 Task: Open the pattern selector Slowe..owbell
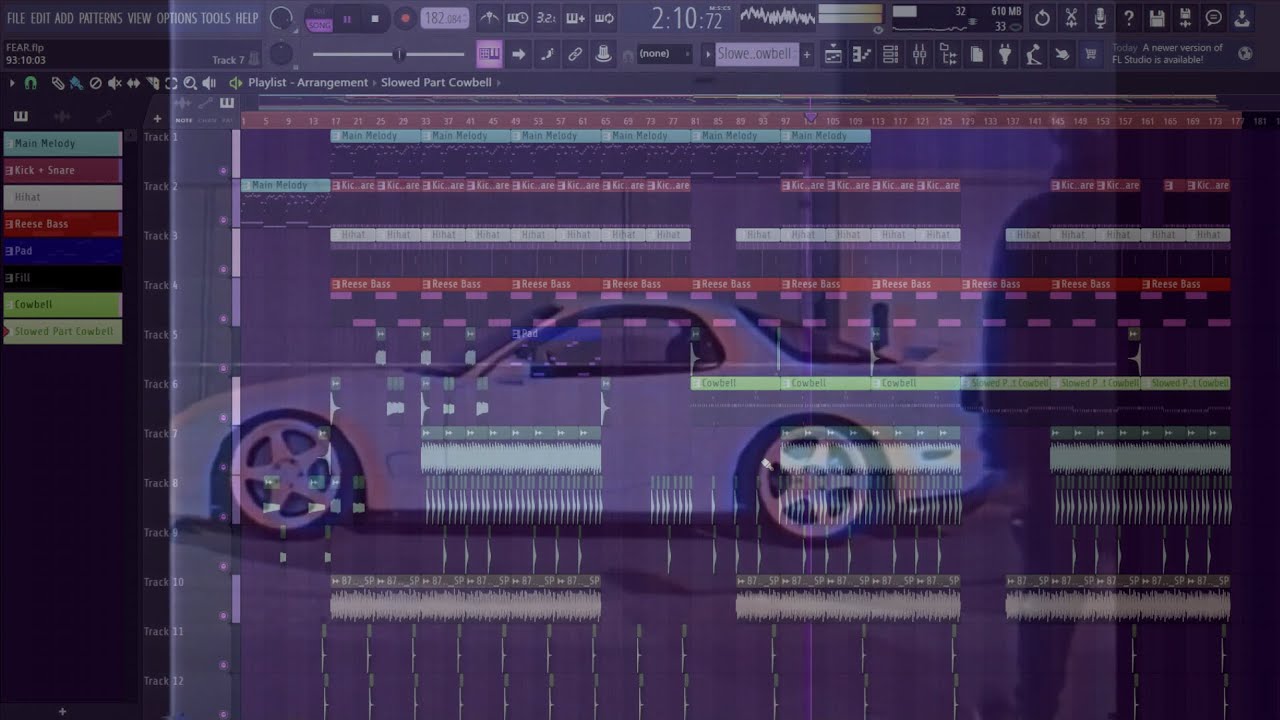point(756,54)
